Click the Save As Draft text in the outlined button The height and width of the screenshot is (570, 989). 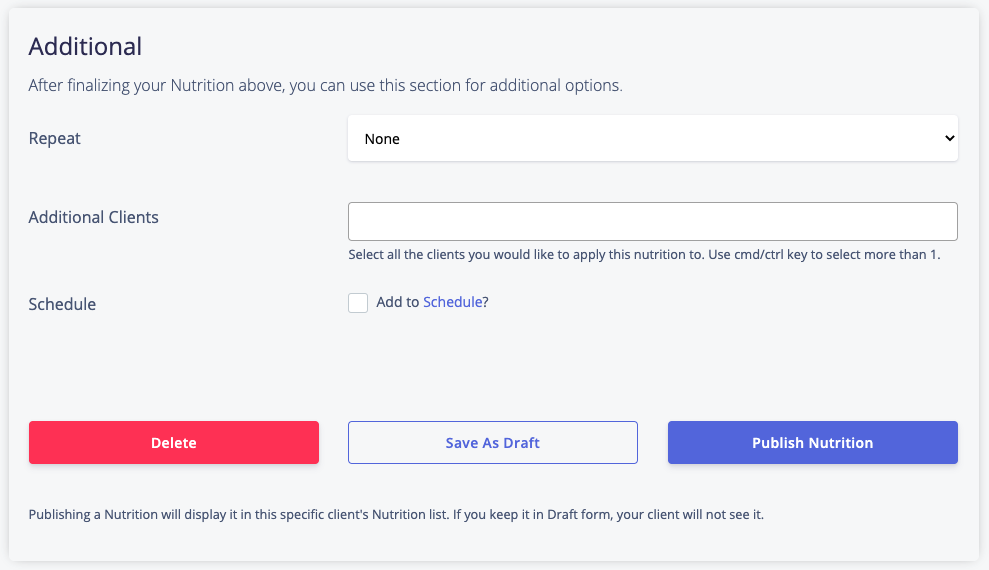493,443
